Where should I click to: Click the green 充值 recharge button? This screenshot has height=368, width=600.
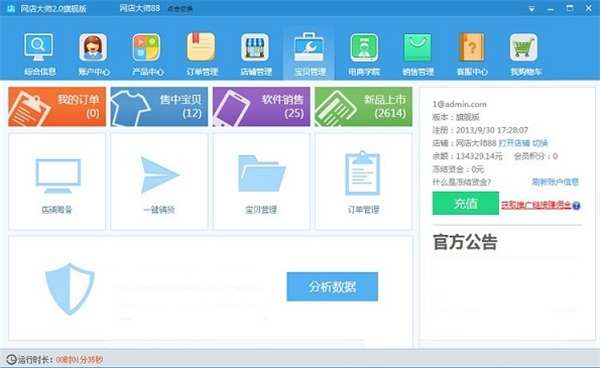(x=466, y=204)
